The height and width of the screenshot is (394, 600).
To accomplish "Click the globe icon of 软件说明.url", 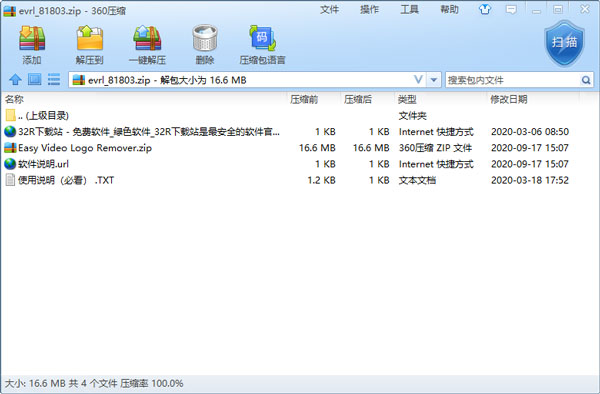I will coord(10,164).
